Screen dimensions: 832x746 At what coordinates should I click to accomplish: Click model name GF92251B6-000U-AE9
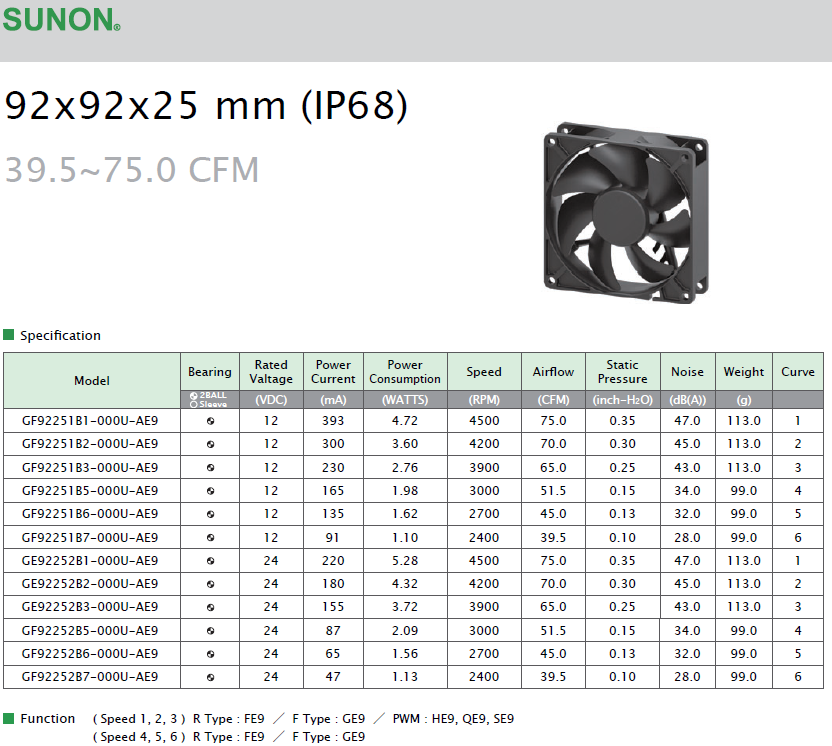(x=90, y=514)
